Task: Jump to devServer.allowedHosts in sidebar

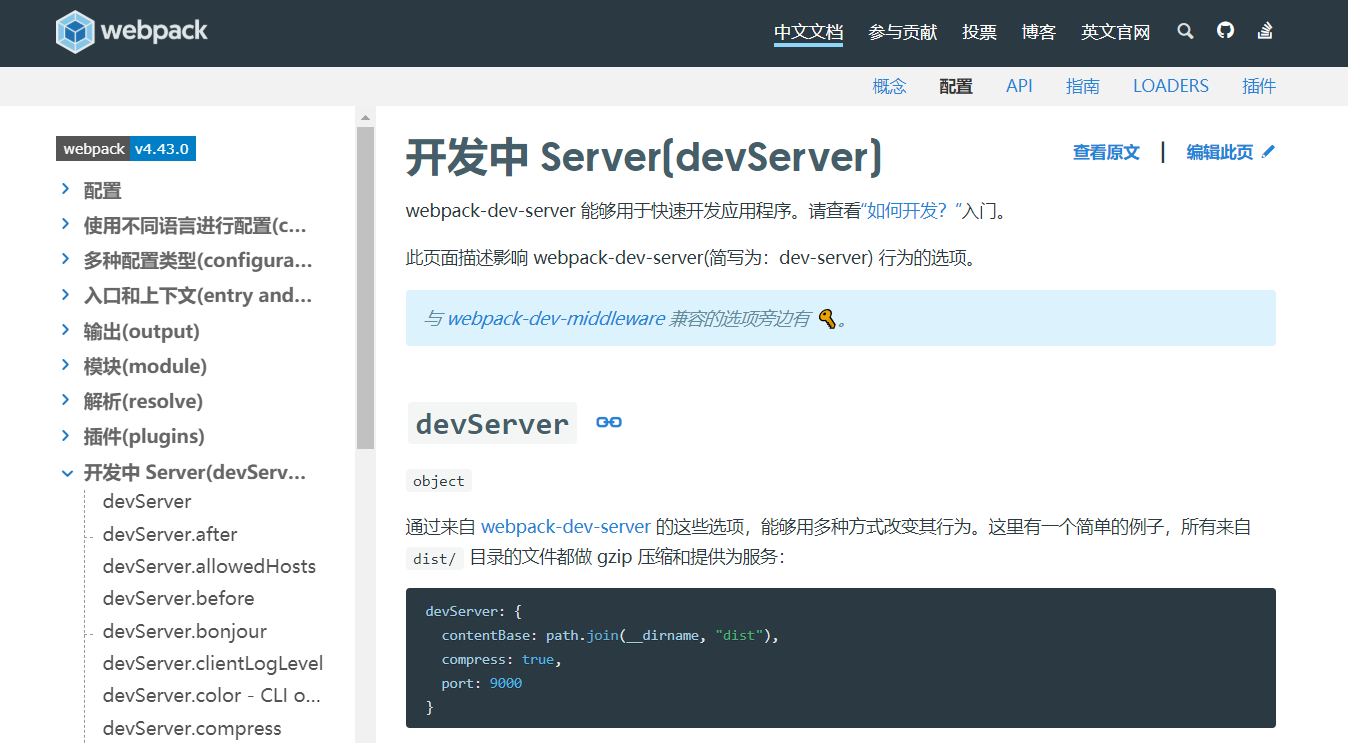Action: point(209,566)
